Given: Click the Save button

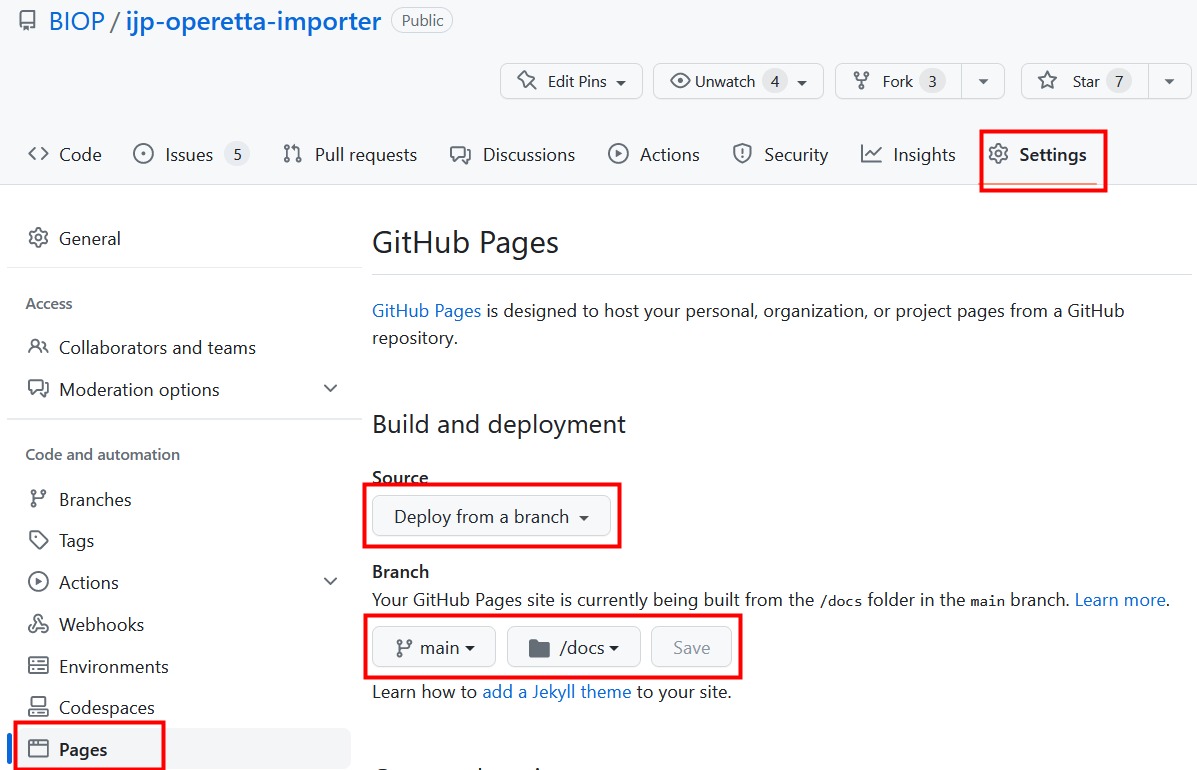Looking at the screenshot, I should click(692, 647).
